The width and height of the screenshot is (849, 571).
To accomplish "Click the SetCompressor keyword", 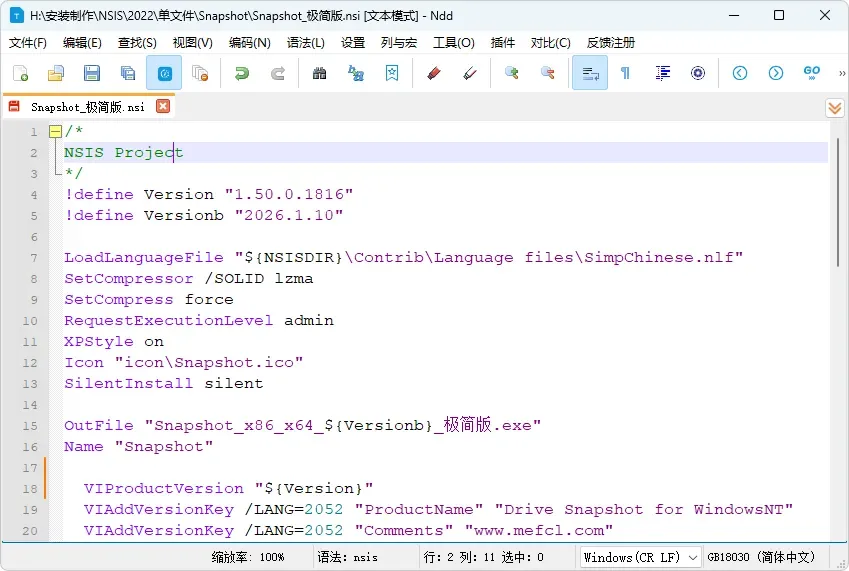I will click(129, 279).
